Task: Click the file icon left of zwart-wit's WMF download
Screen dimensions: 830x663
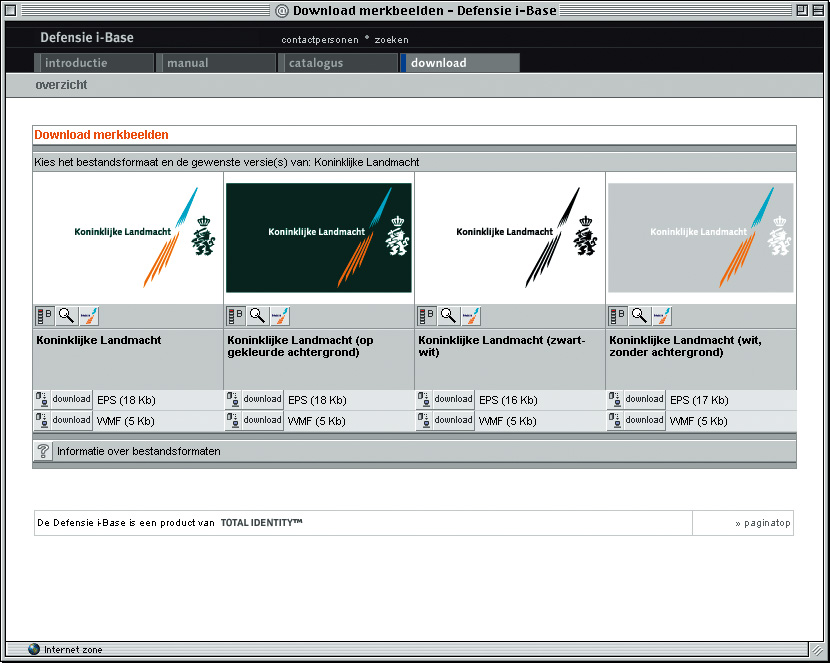Action: pos(423,421)
